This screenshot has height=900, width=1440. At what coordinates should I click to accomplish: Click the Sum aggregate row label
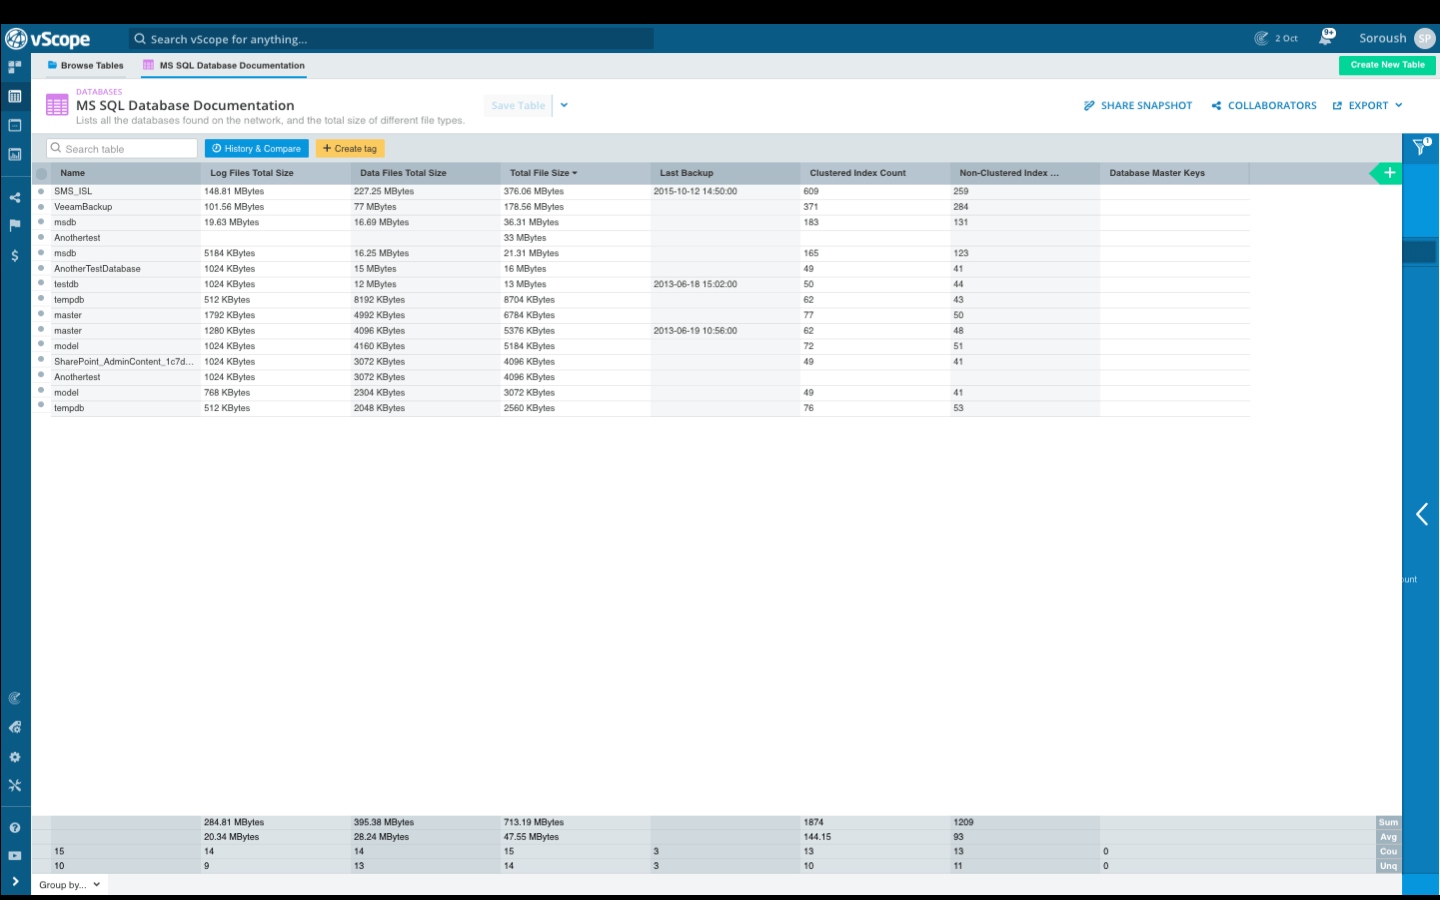pos(1388,822)
